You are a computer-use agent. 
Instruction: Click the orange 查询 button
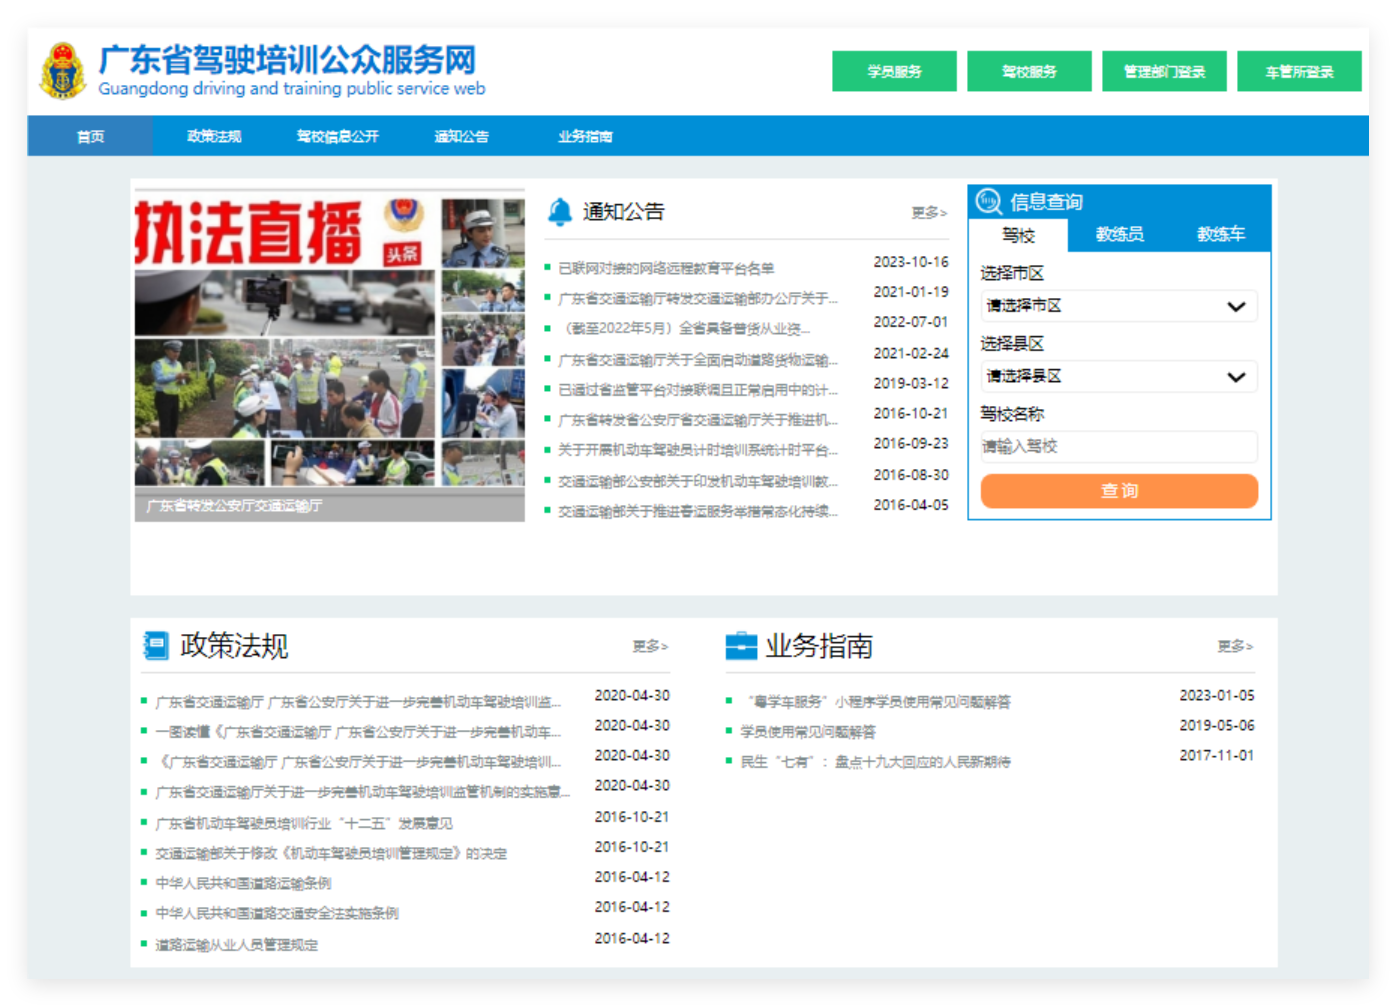point(1118,491)
